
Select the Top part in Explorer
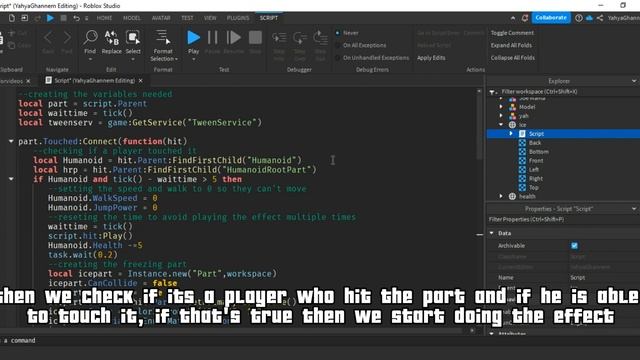[x=534, y=187]
